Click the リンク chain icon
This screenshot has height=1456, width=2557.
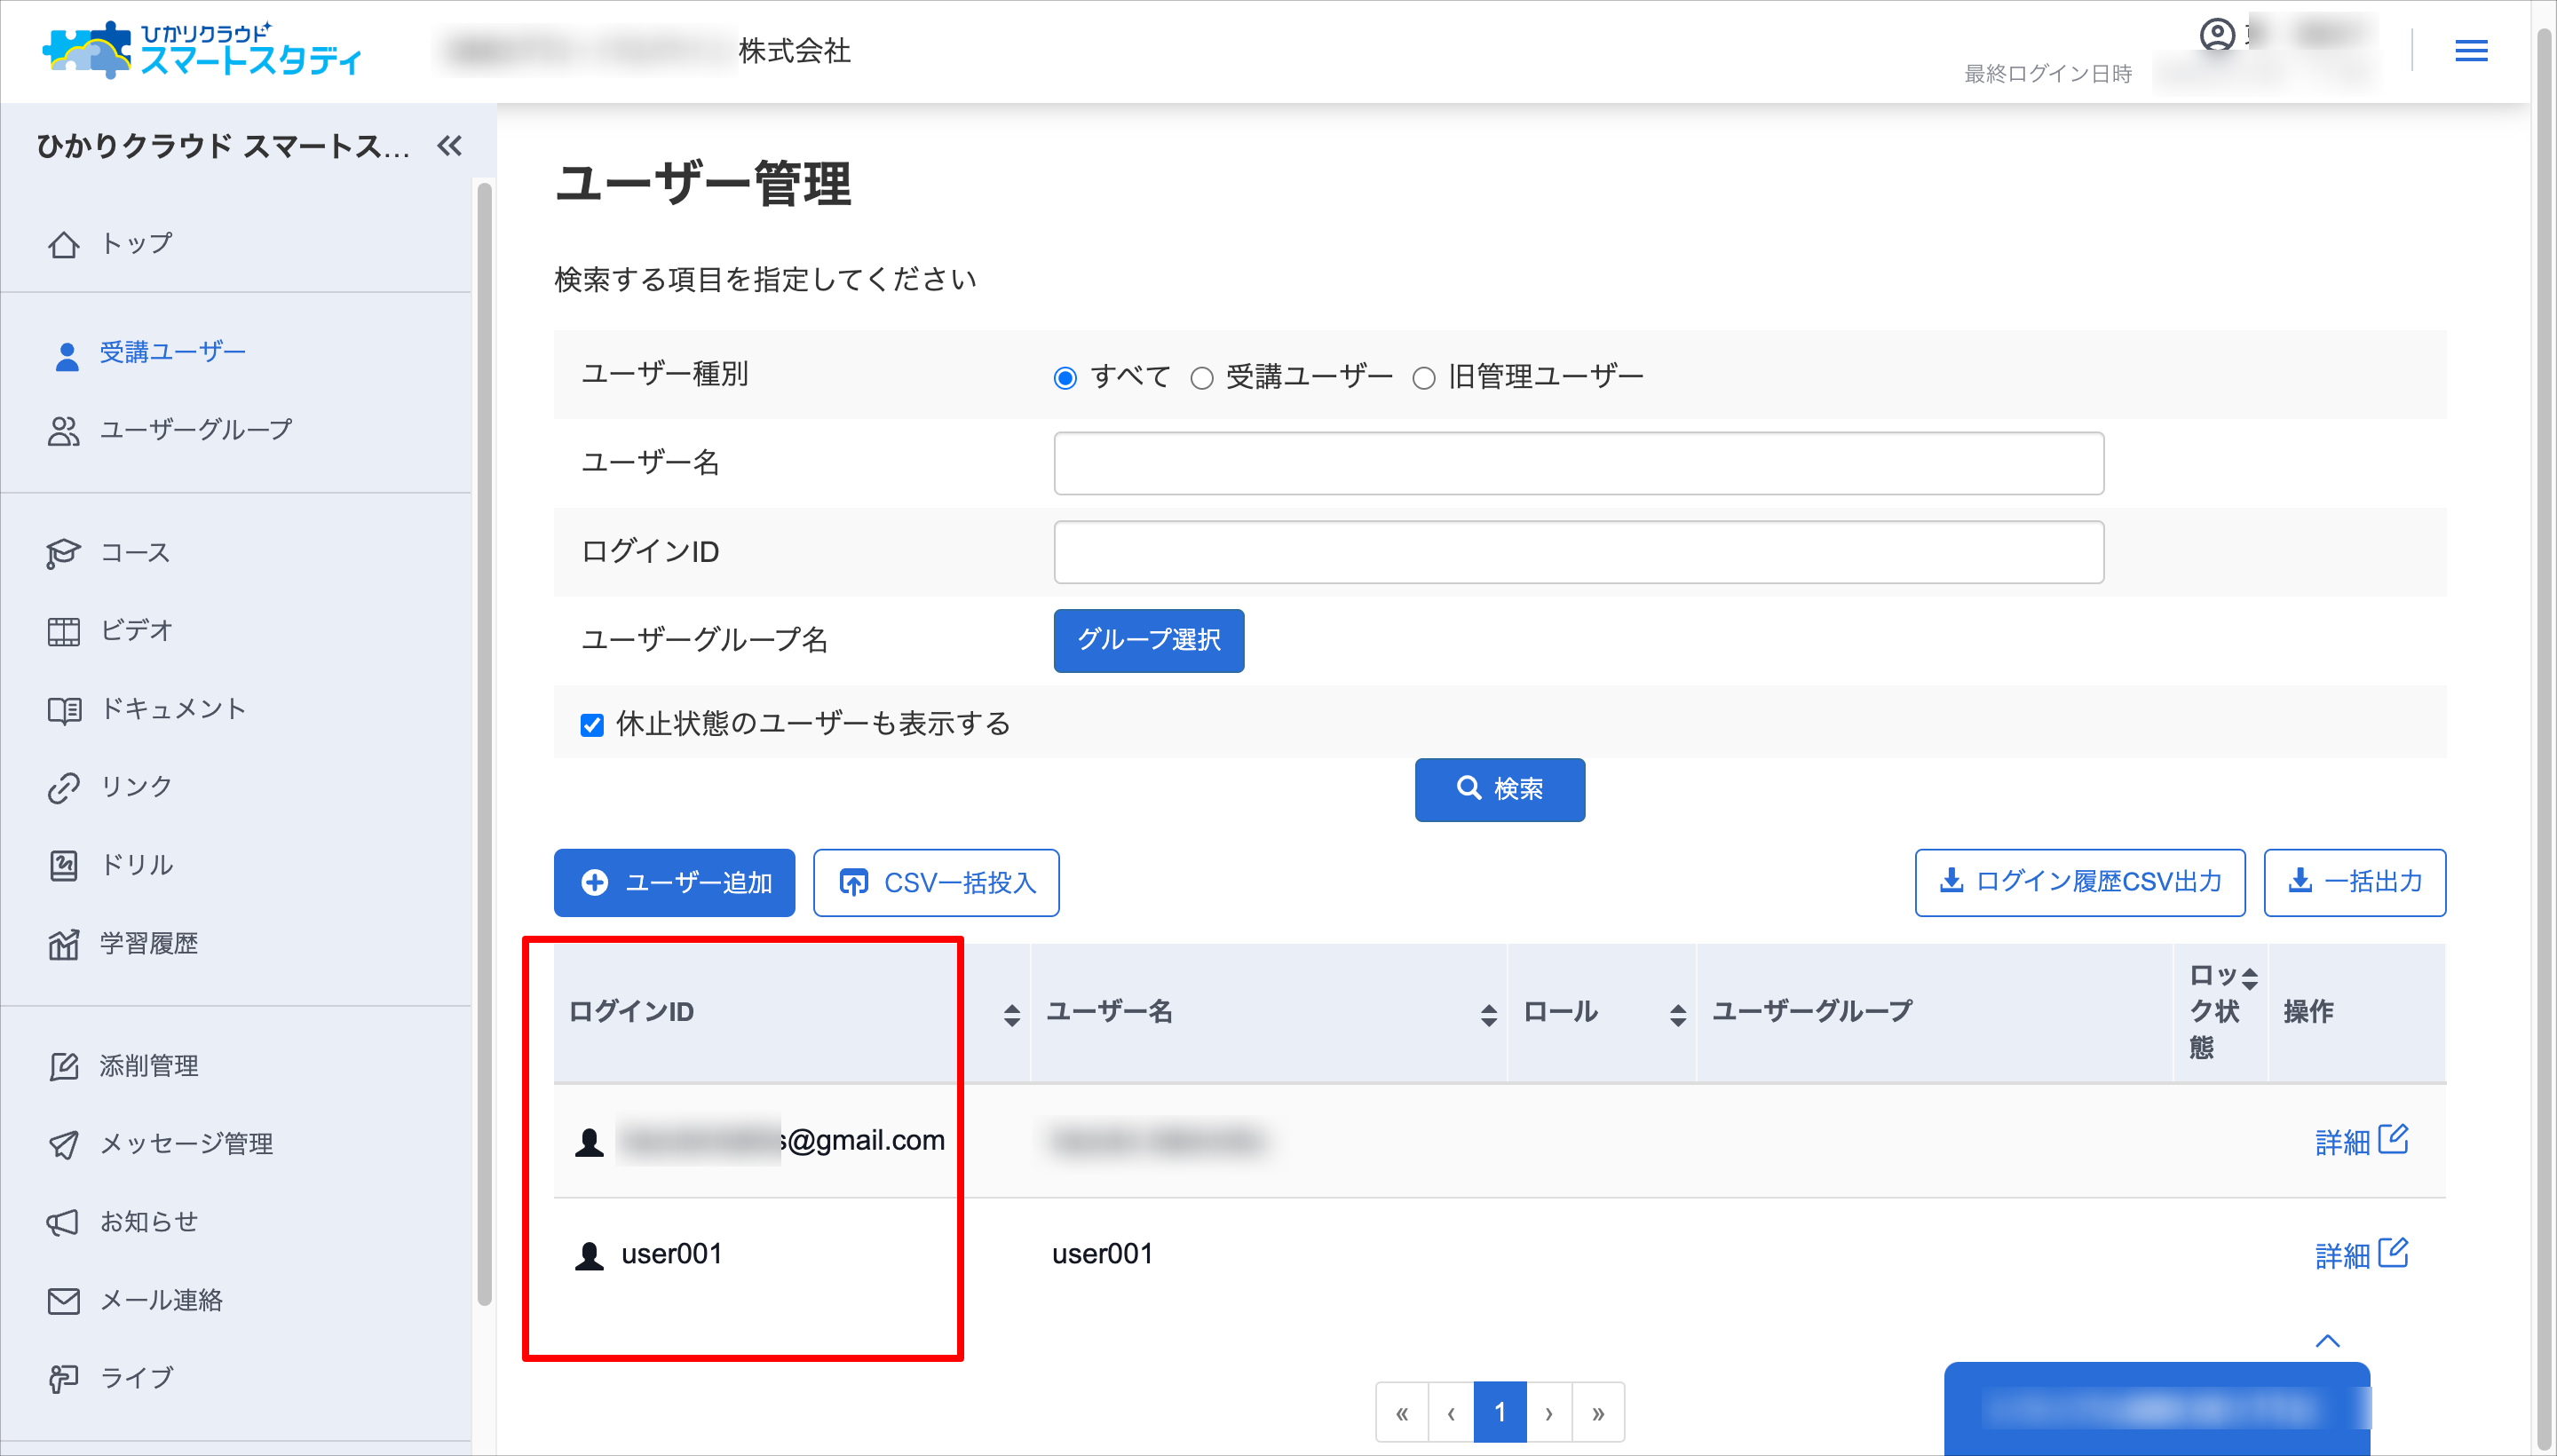[63, 788]
